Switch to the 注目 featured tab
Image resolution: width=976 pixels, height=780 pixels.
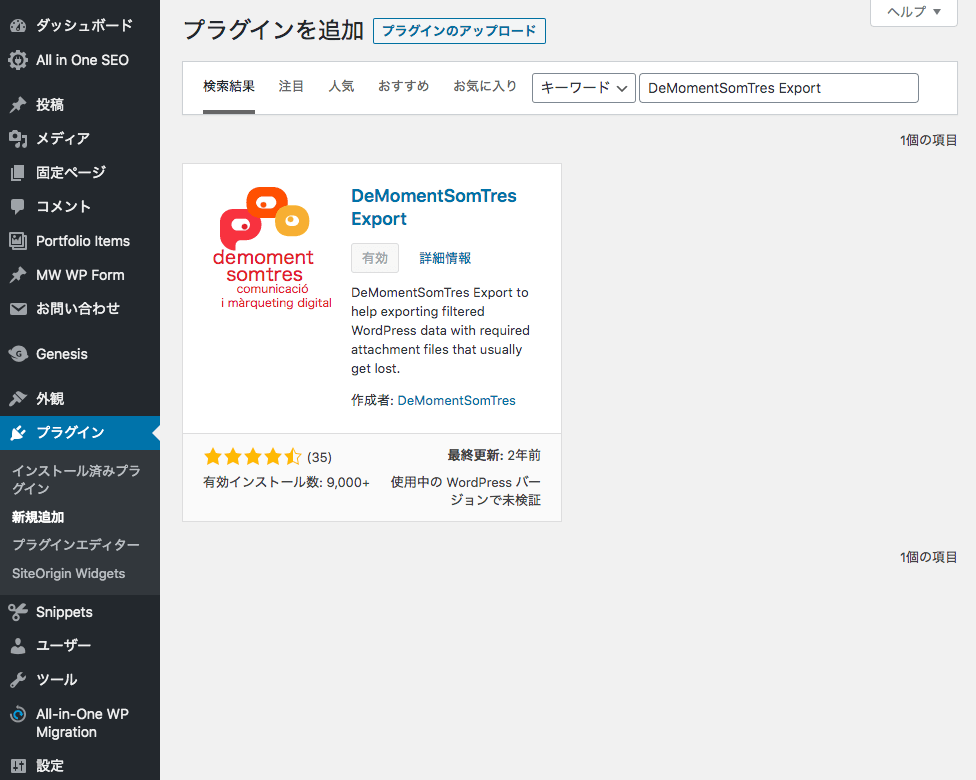click(x=291, y=87)
